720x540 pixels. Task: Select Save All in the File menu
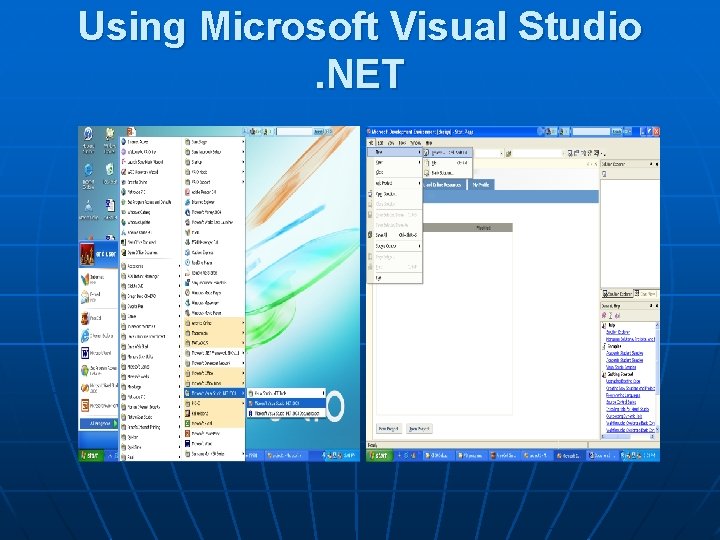[x=395, y=235]
